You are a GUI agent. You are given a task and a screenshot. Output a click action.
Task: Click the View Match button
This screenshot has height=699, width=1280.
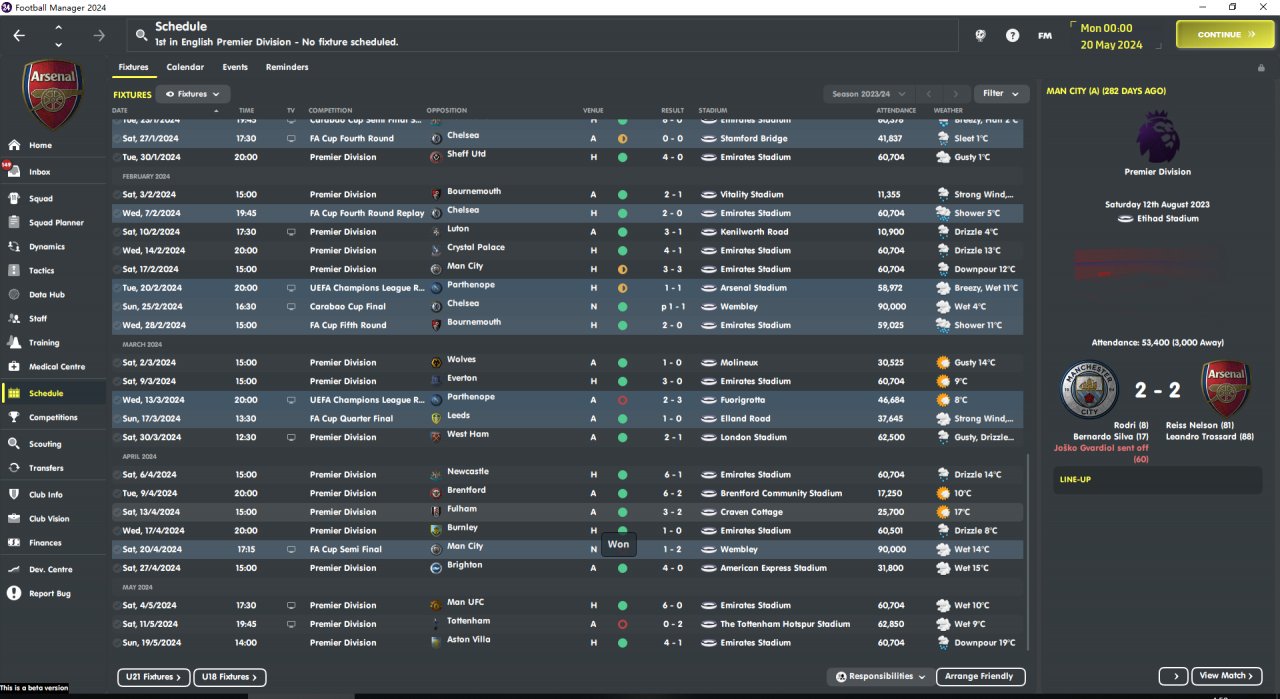[1226, 676]
